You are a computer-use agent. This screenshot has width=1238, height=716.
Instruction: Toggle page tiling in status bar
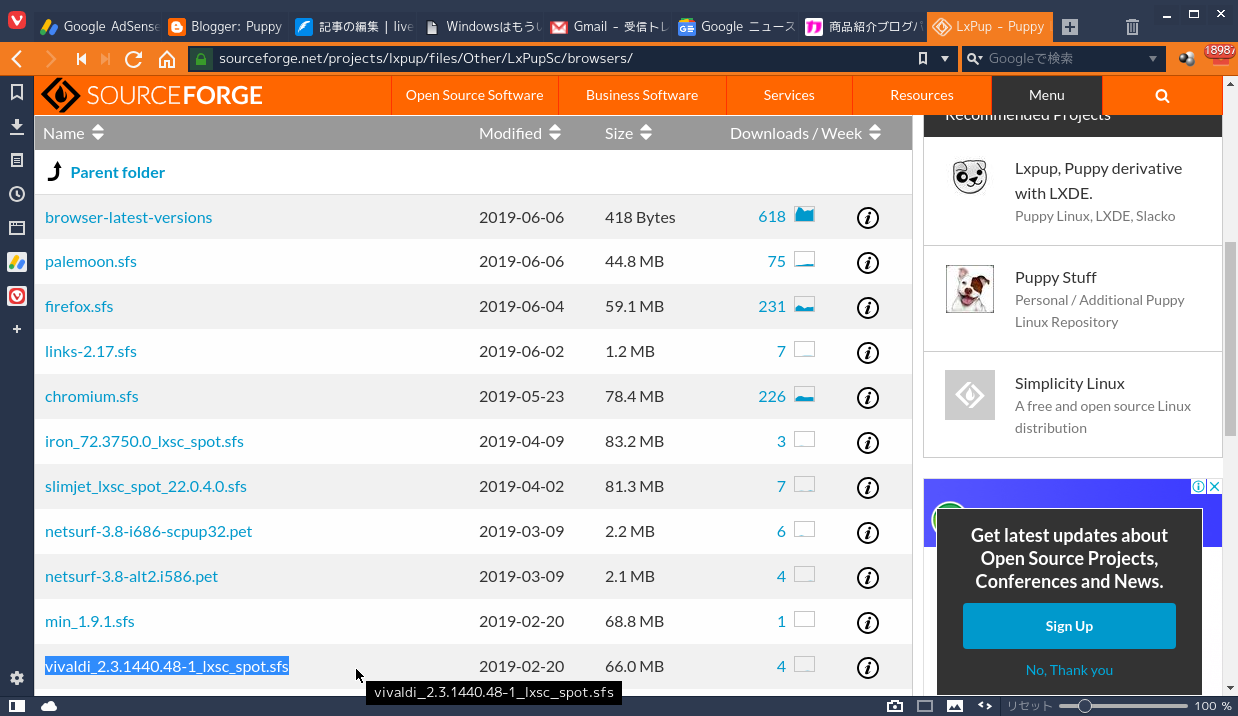coord(925,706)
